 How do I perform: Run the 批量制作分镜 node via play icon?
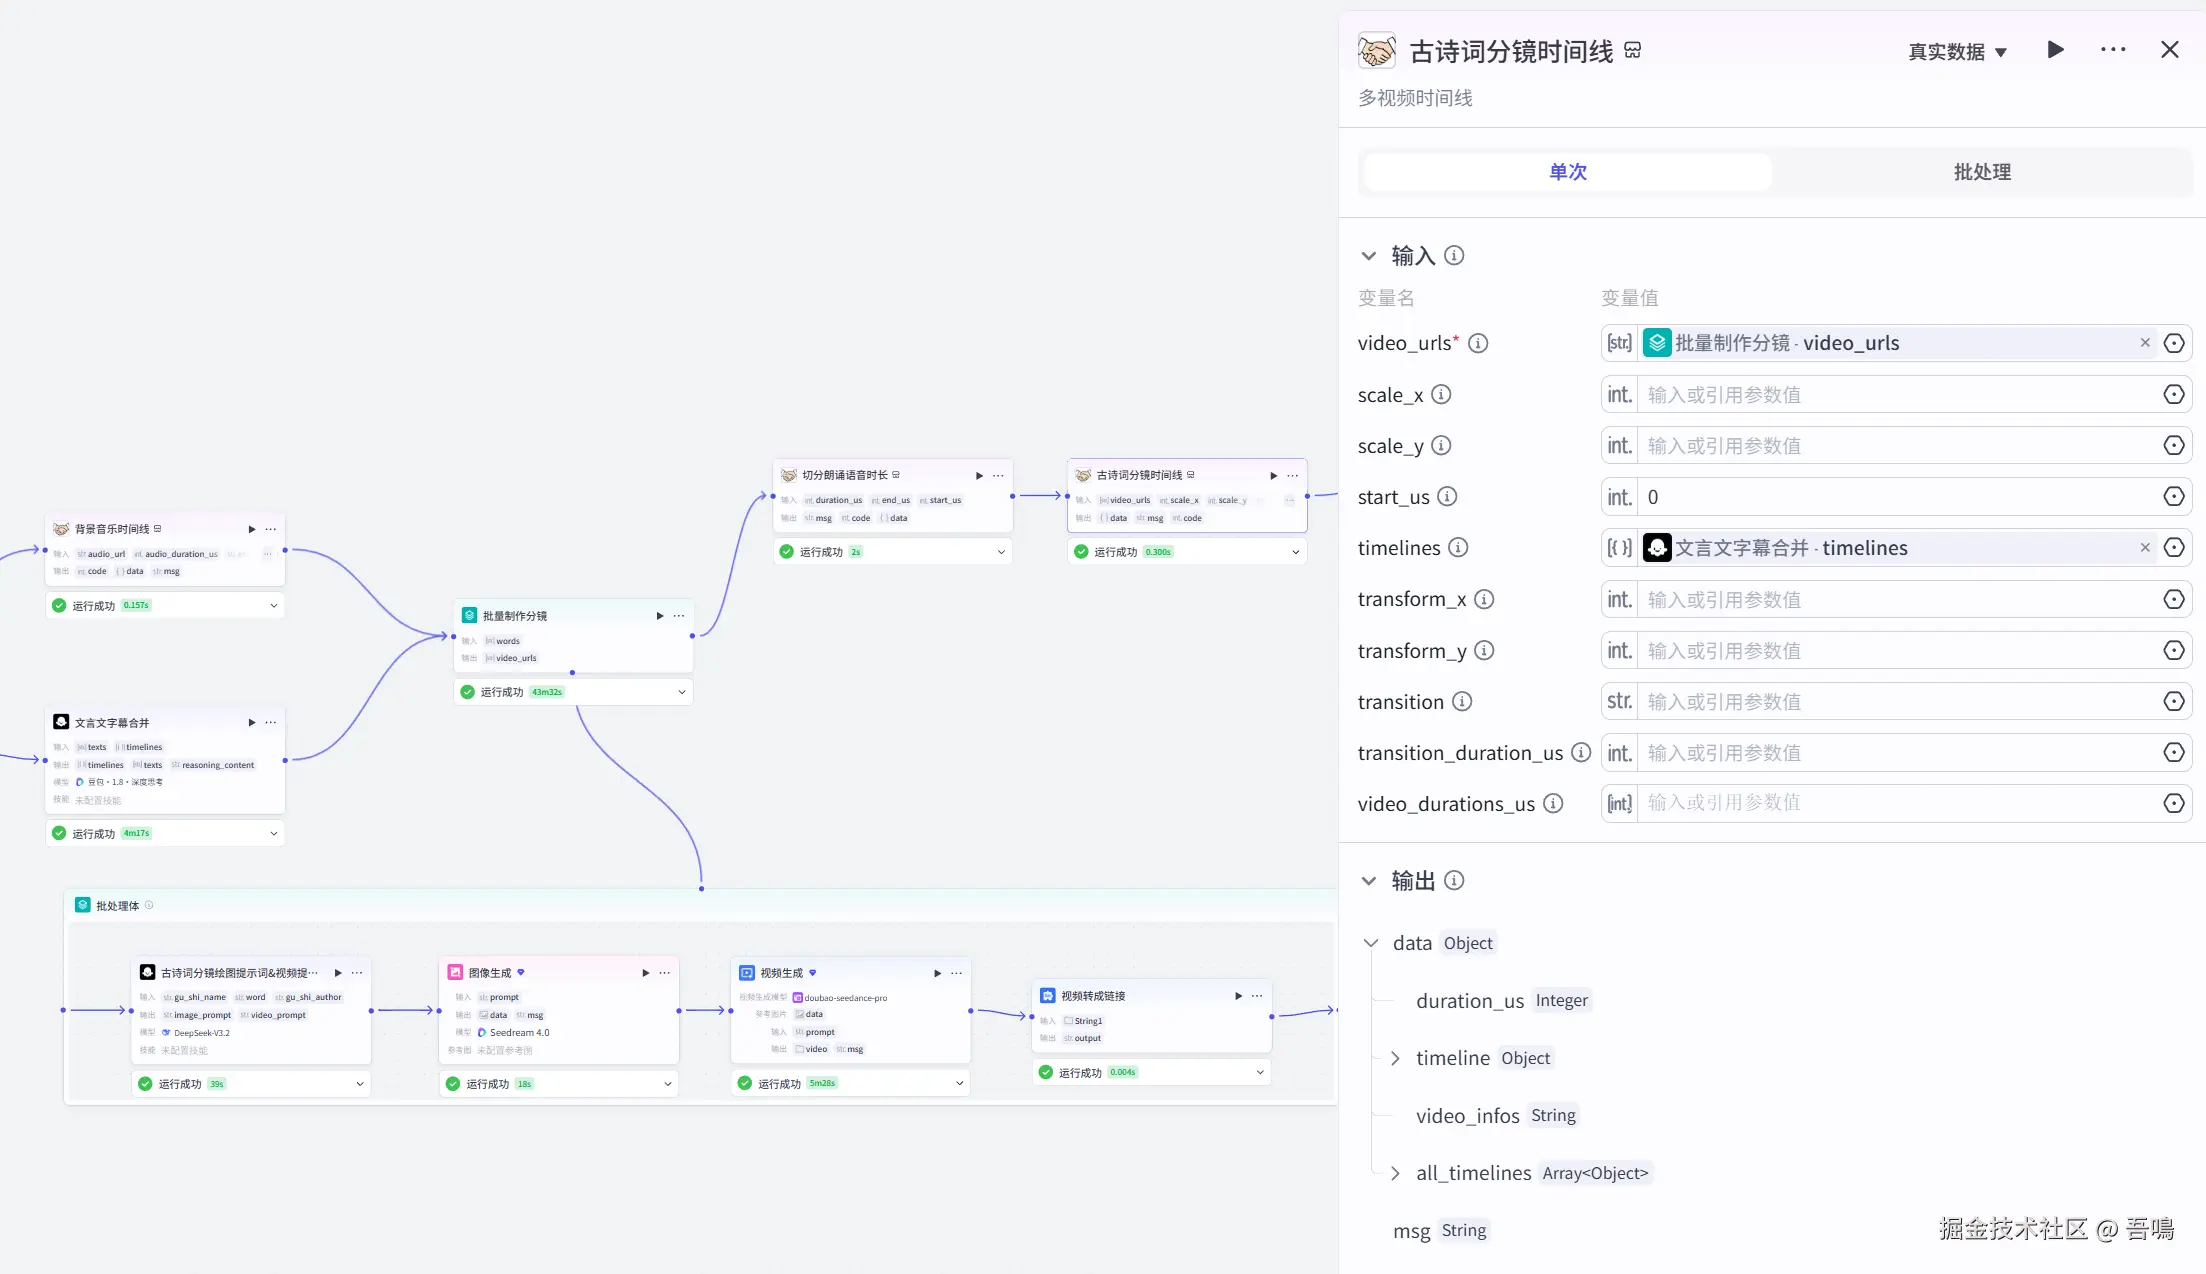tap(659, 616)
